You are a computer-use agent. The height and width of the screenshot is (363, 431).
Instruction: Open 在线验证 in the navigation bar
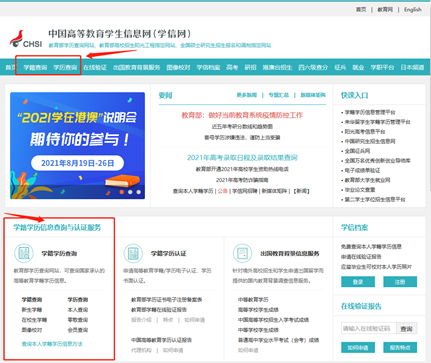pos(95,67)
